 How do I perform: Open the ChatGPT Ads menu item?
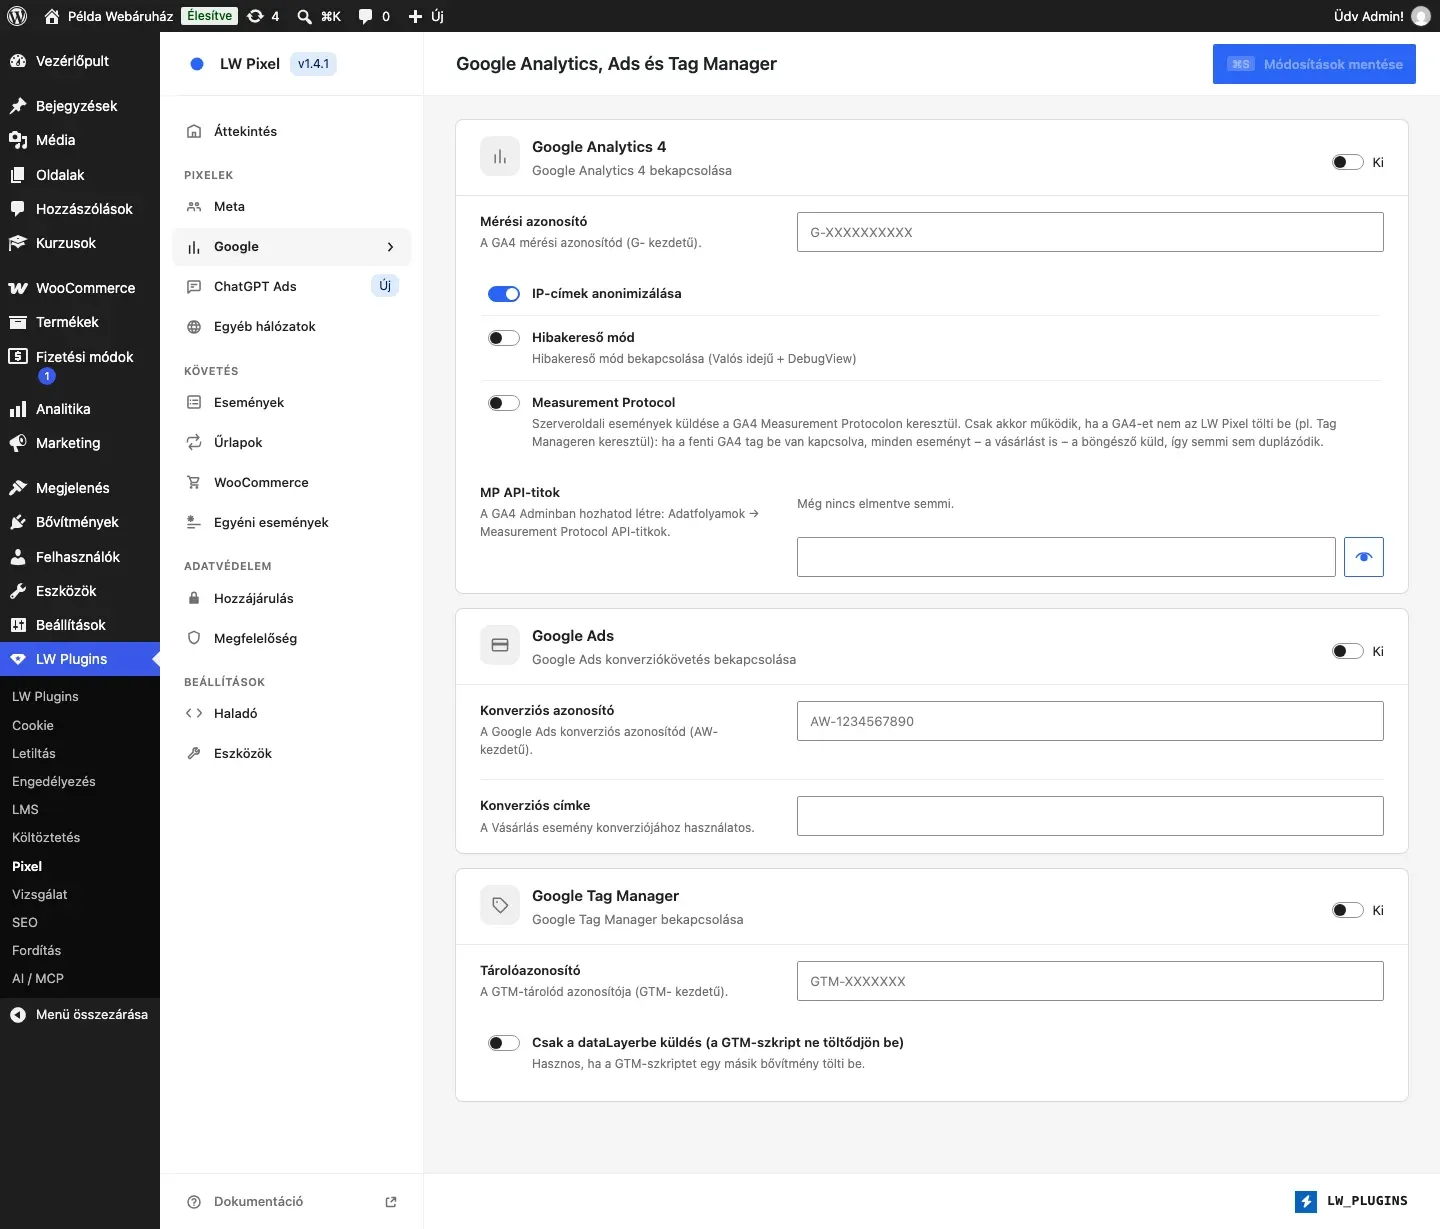point(291,287)
